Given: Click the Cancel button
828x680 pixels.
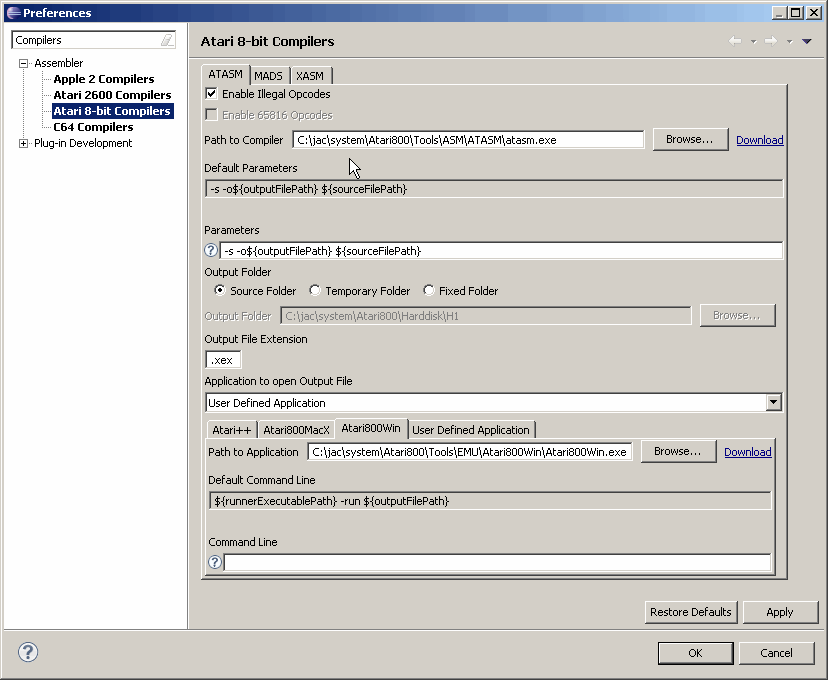Looking at the screenshot, I should pos(776,653).
